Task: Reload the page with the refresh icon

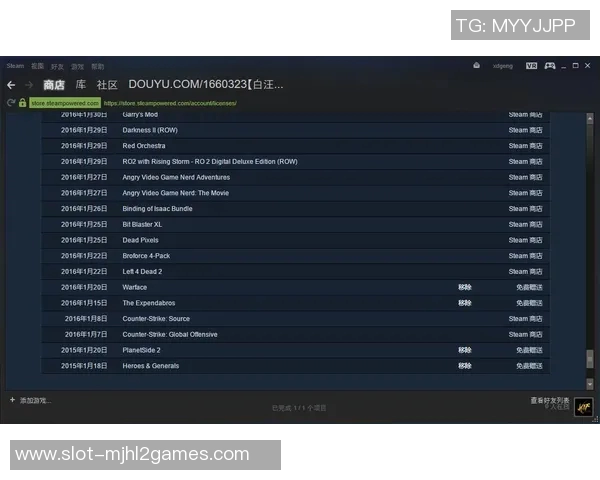Action: coord(10,102)
